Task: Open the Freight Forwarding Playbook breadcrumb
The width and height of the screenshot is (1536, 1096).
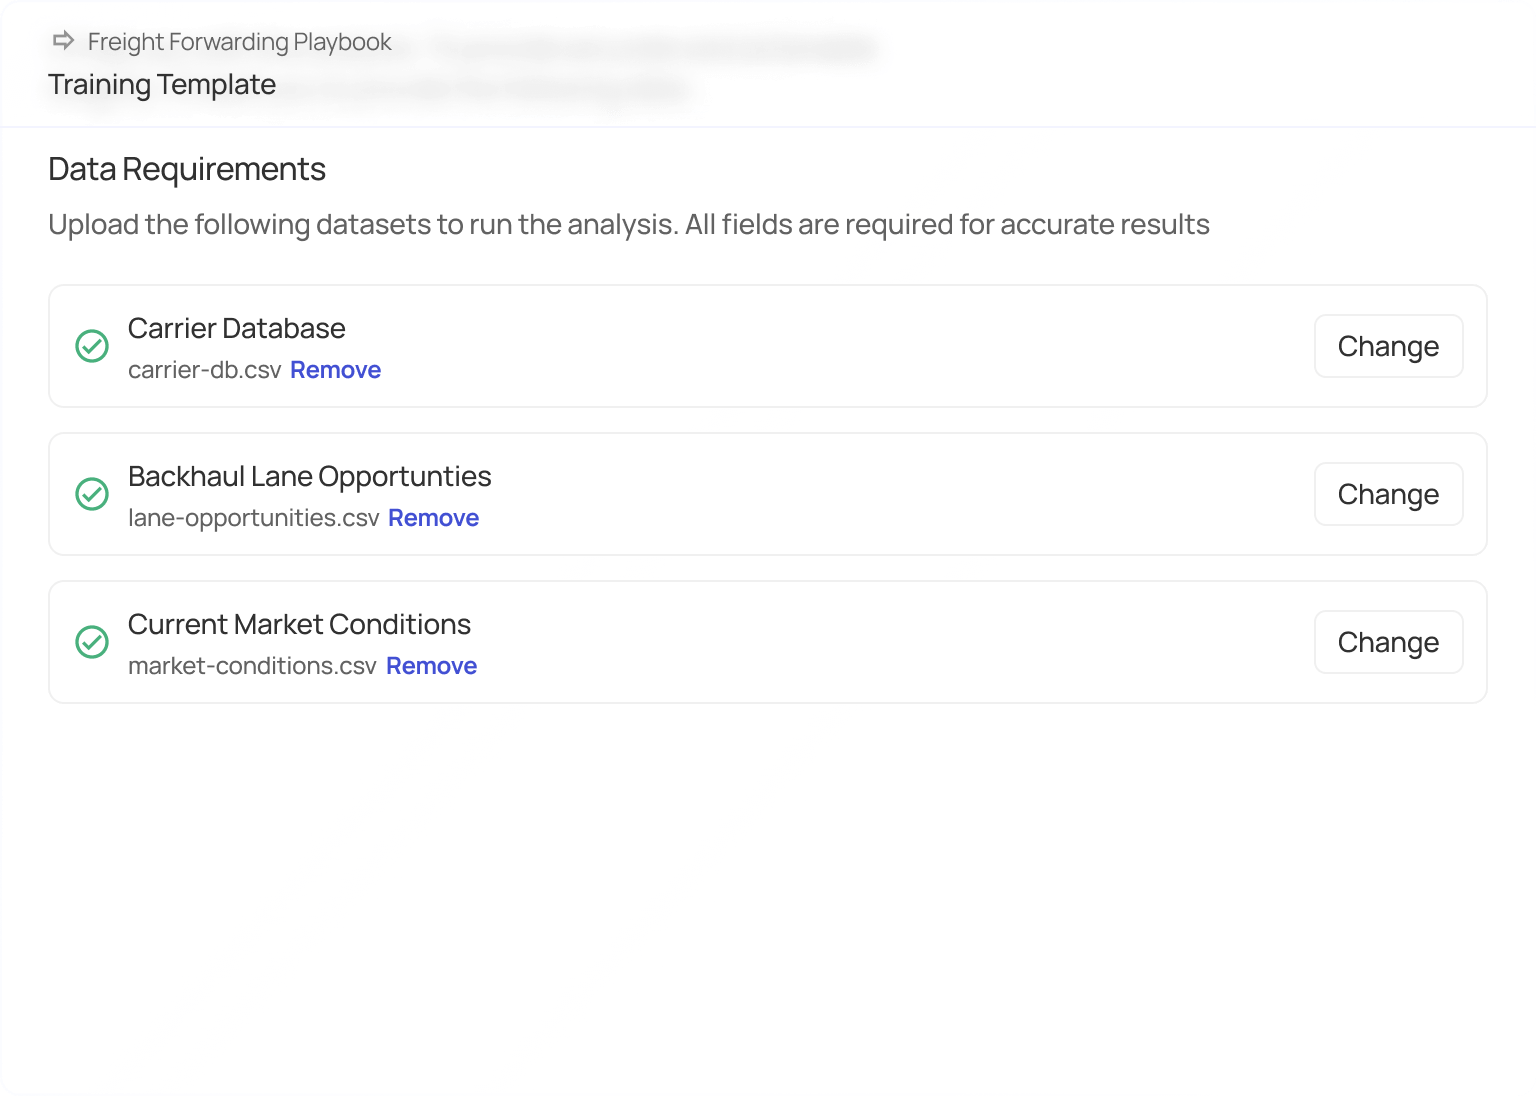Action: [238, 41]
